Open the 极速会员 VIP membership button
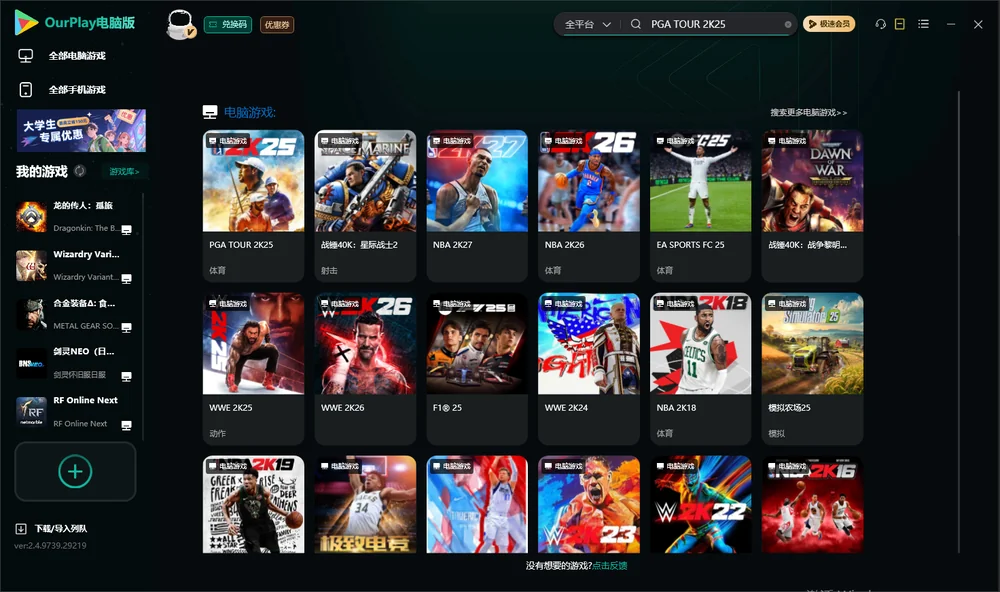The height and width of the screenshot is (592, 1000). point(829,24)
